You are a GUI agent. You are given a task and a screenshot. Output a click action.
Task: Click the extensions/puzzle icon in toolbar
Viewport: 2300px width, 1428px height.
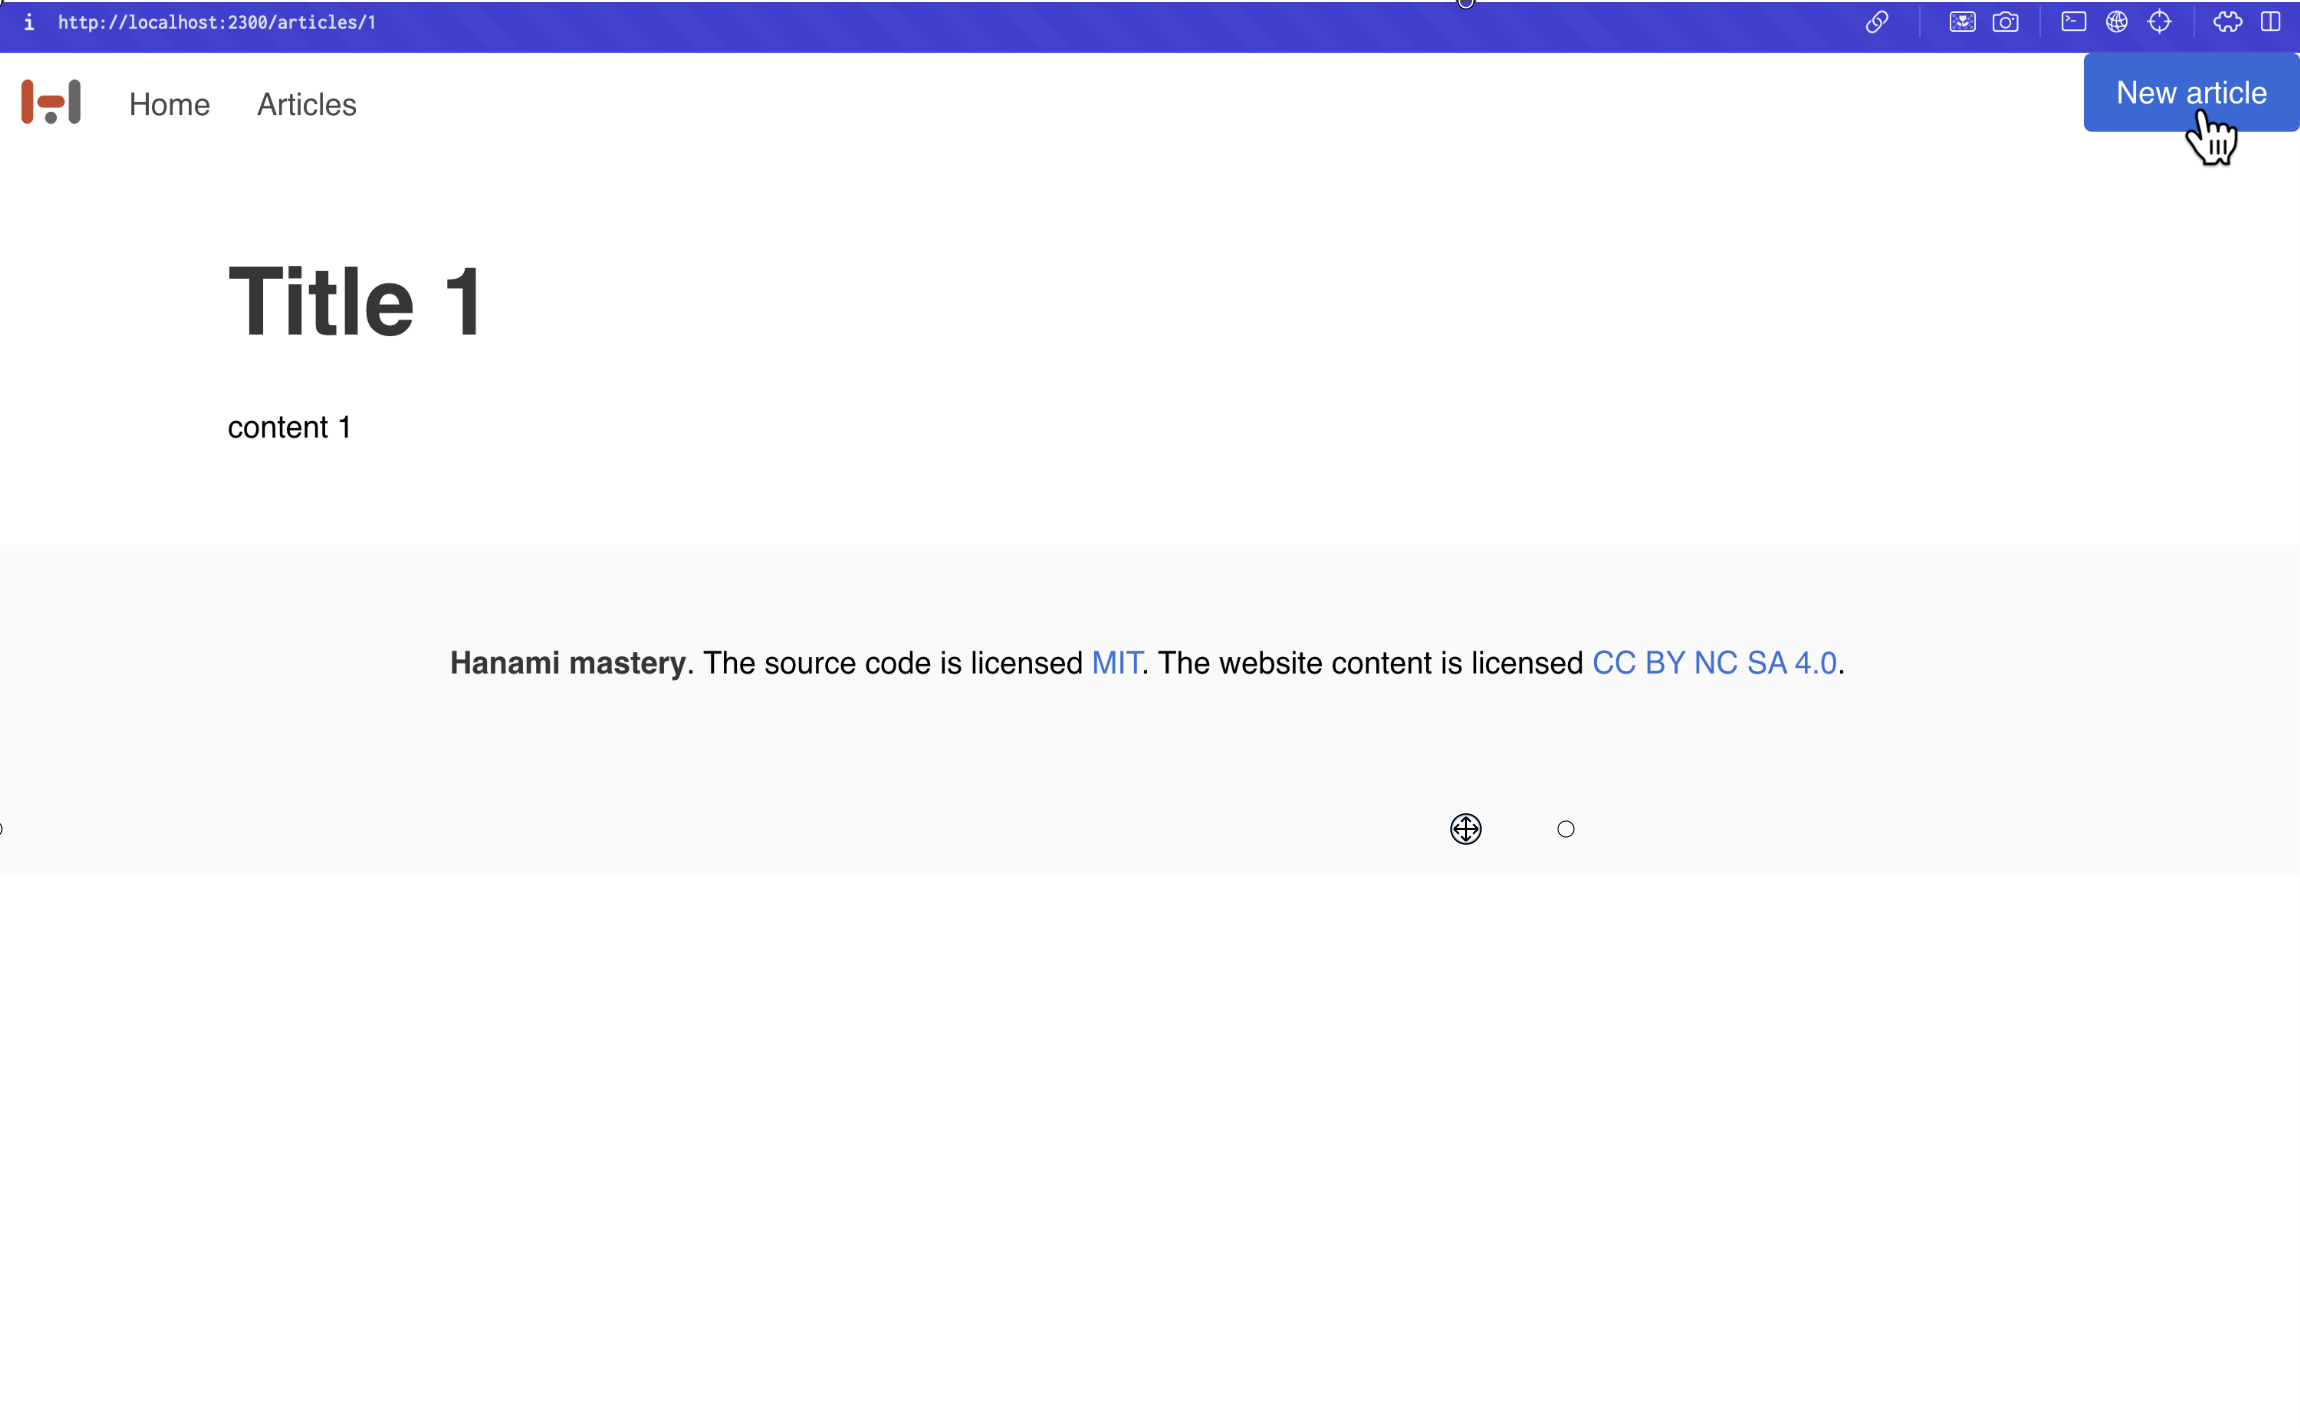[2228, 21]
